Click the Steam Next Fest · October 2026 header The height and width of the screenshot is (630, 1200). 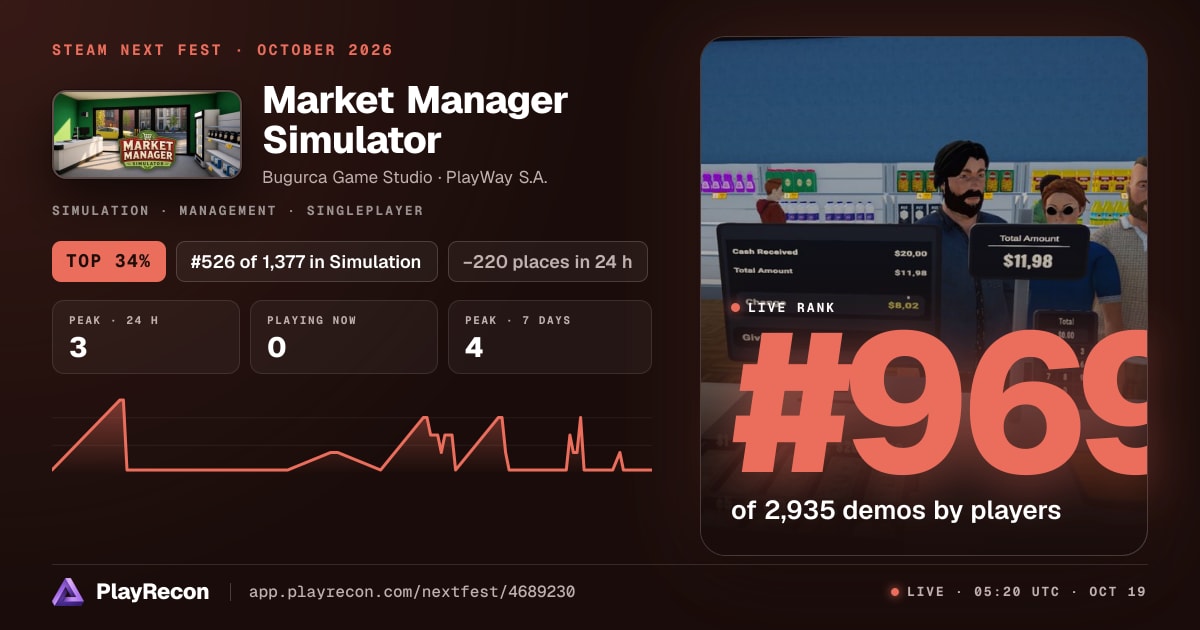[x=222, y=50]
